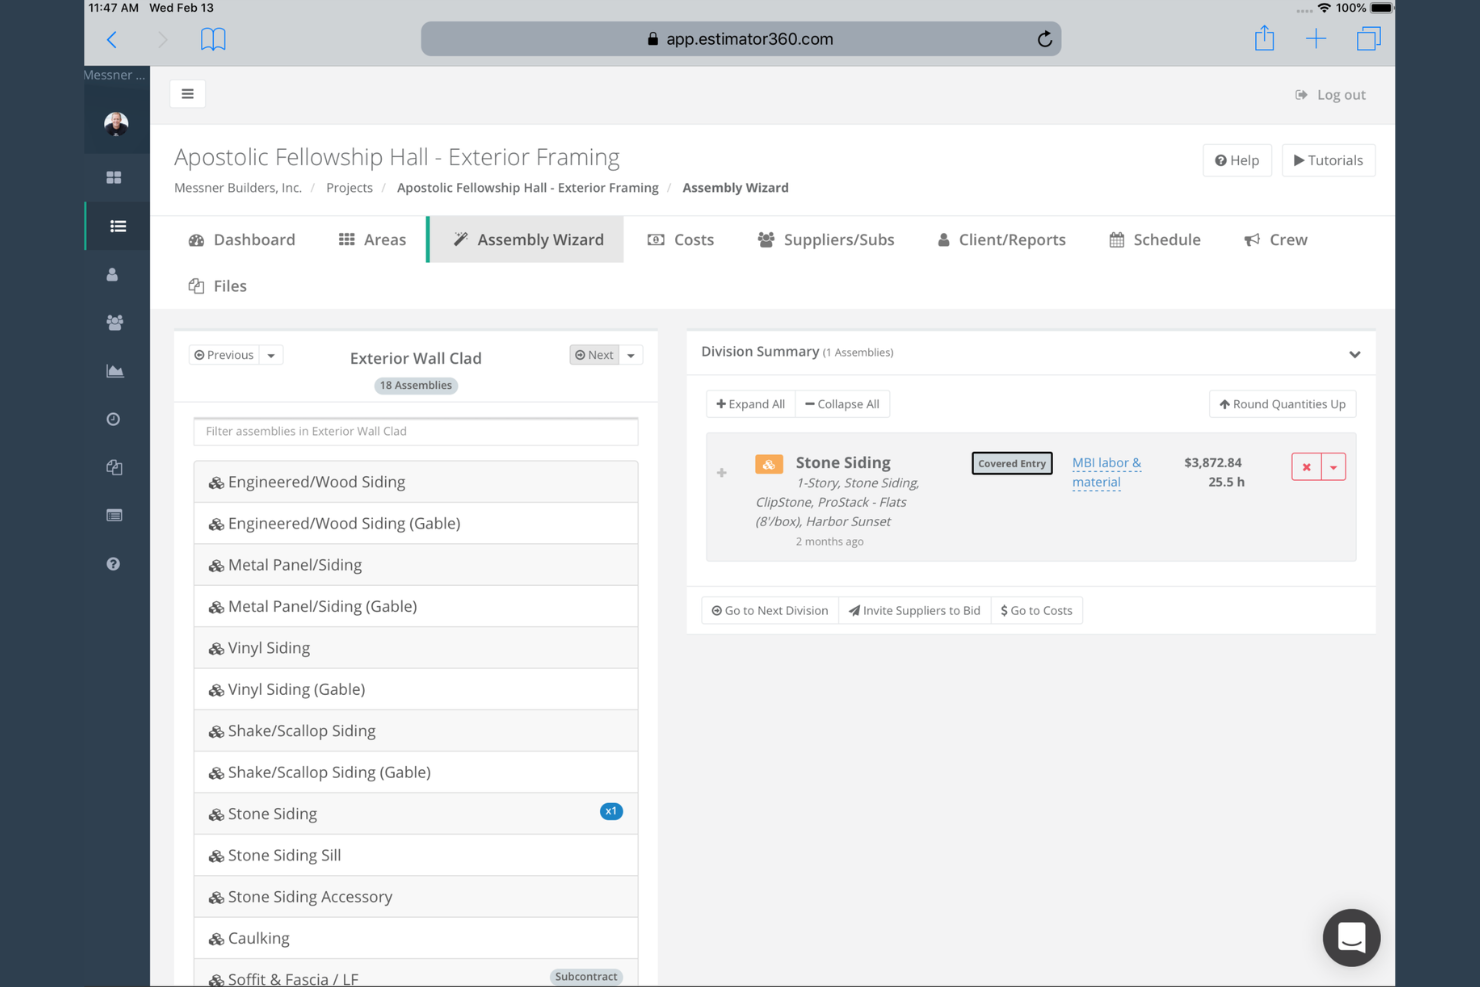The width and height of the screenshot is (1480, 987).
Task: Click the clock icon in the sidebar
Action: pyautogui.click(x=113, y=419)
